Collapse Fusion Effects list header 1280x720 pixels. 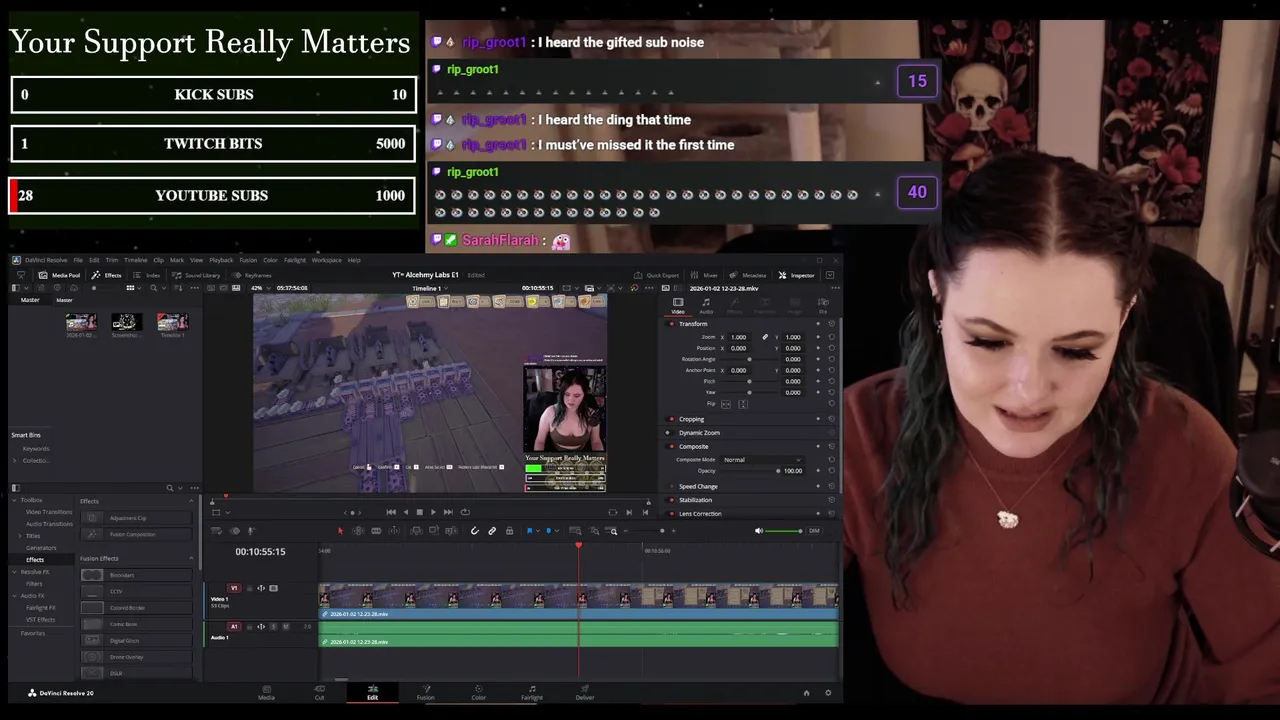(x=191, y=558)
